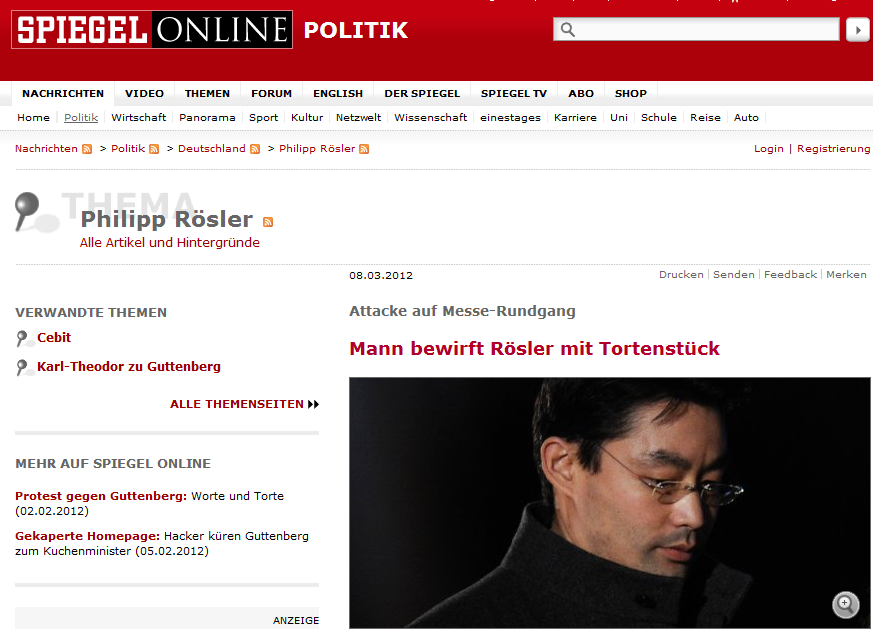The width and height of the screenshot is (873, 629).
Task: Select Wirtschaft in the section menu
Action: click(139, 117)
